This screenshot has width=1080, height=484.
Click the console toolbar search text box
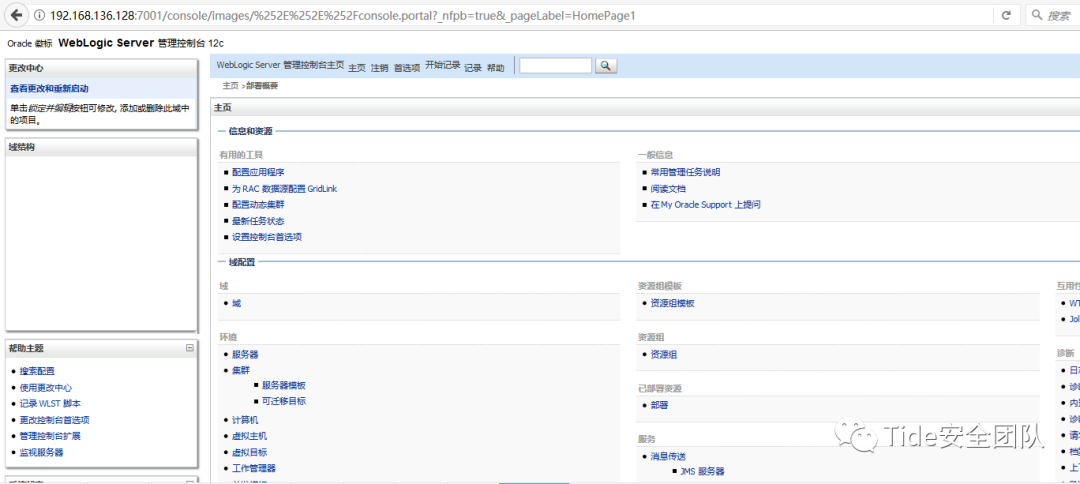pos(556,65)
